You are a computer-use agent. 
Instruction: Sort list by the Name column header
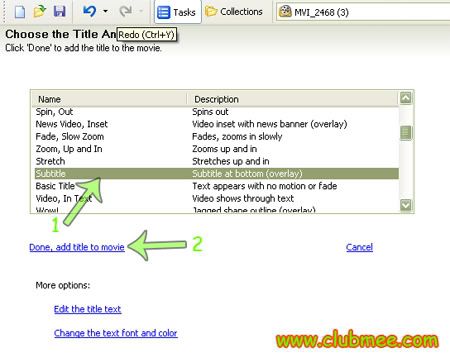point(109,99)
